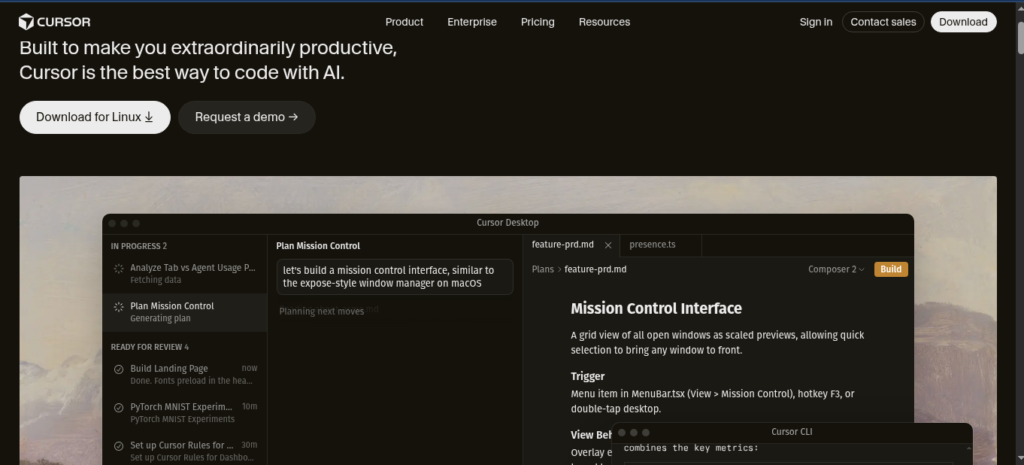1024x465 pixels.
Task: Click the Cursor cube logo icon
Action: pyautogui.click(x=25, y=22)
